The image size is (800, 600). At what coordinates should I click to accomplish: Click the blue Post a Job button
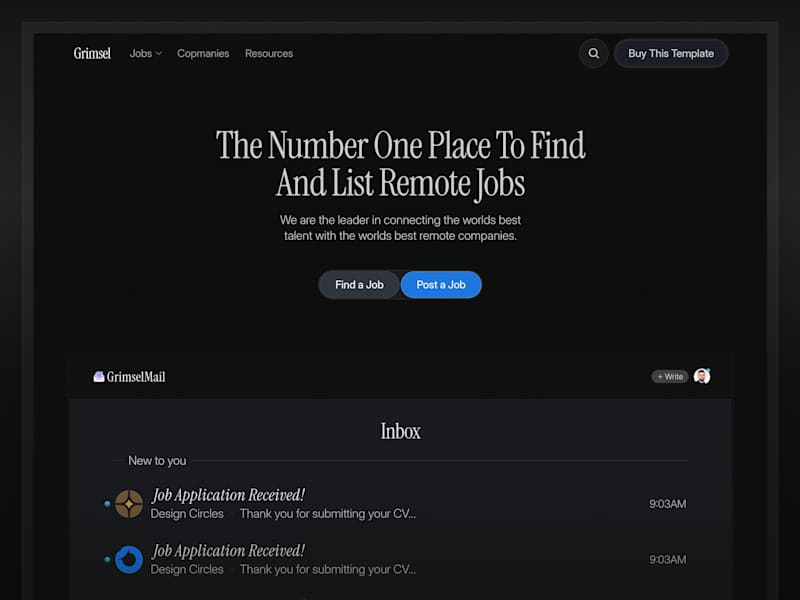tap(441, 285)
